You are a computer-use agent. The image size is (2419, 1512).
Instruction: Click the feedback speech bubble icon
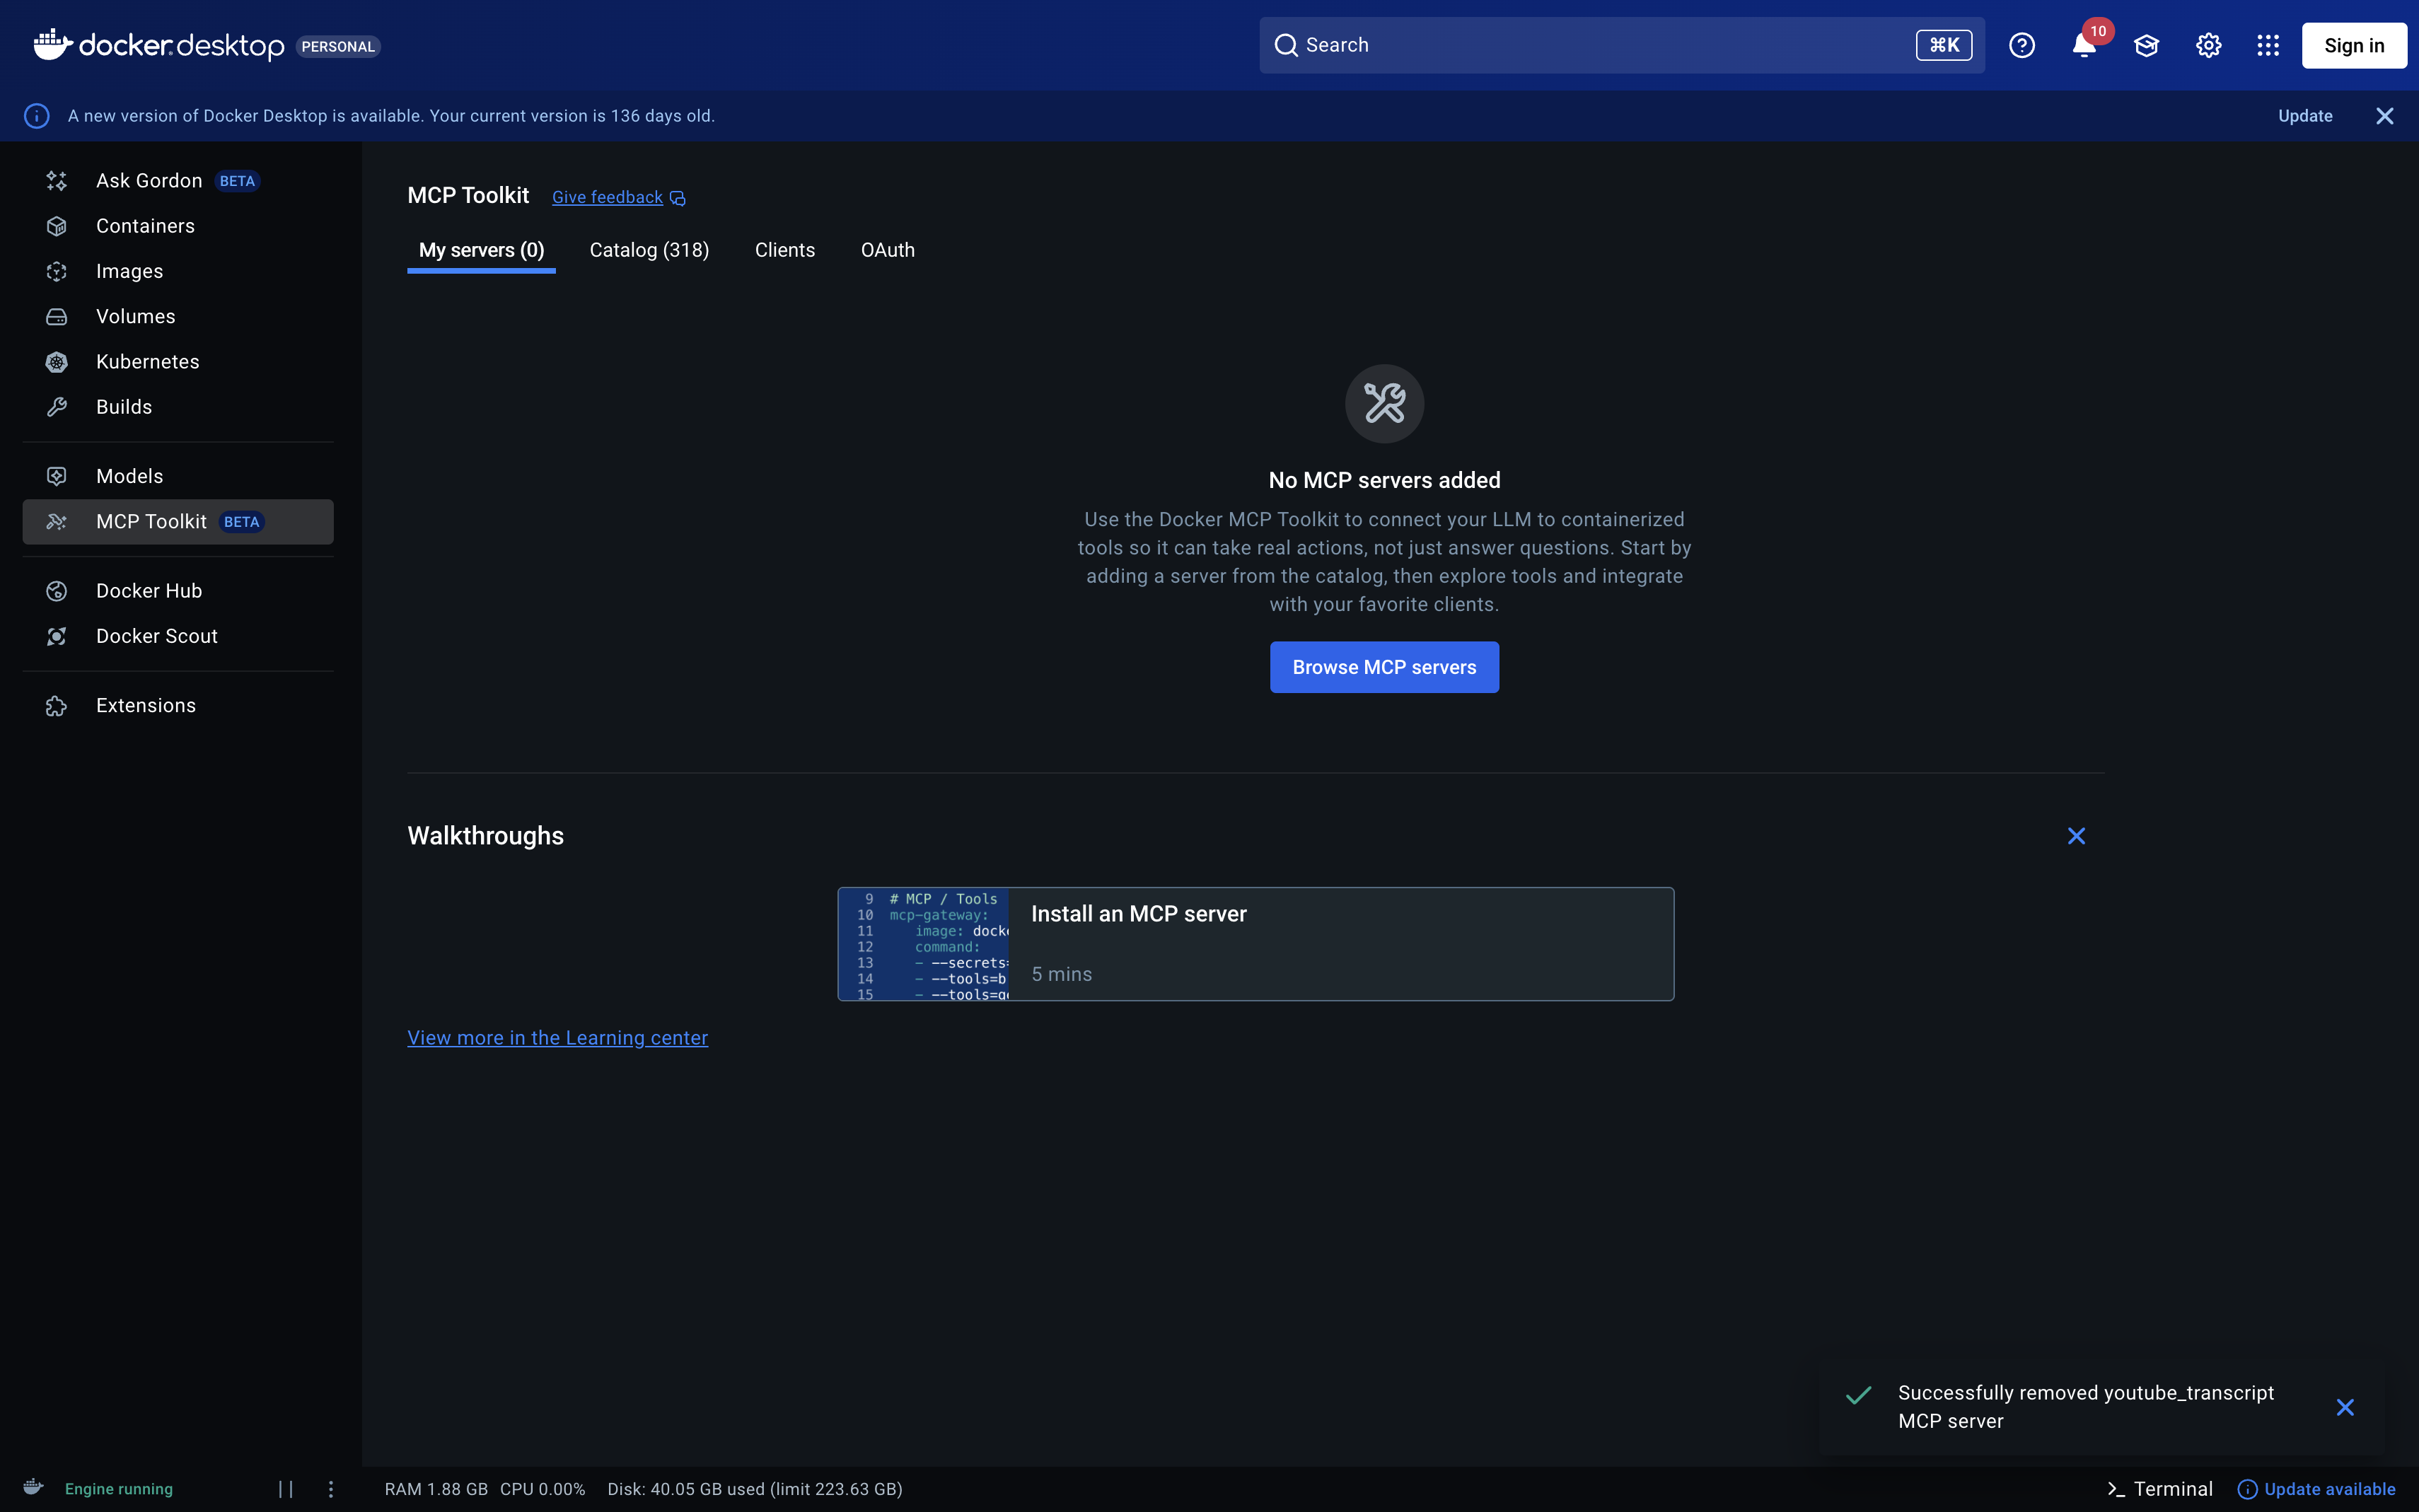(677, 198)
